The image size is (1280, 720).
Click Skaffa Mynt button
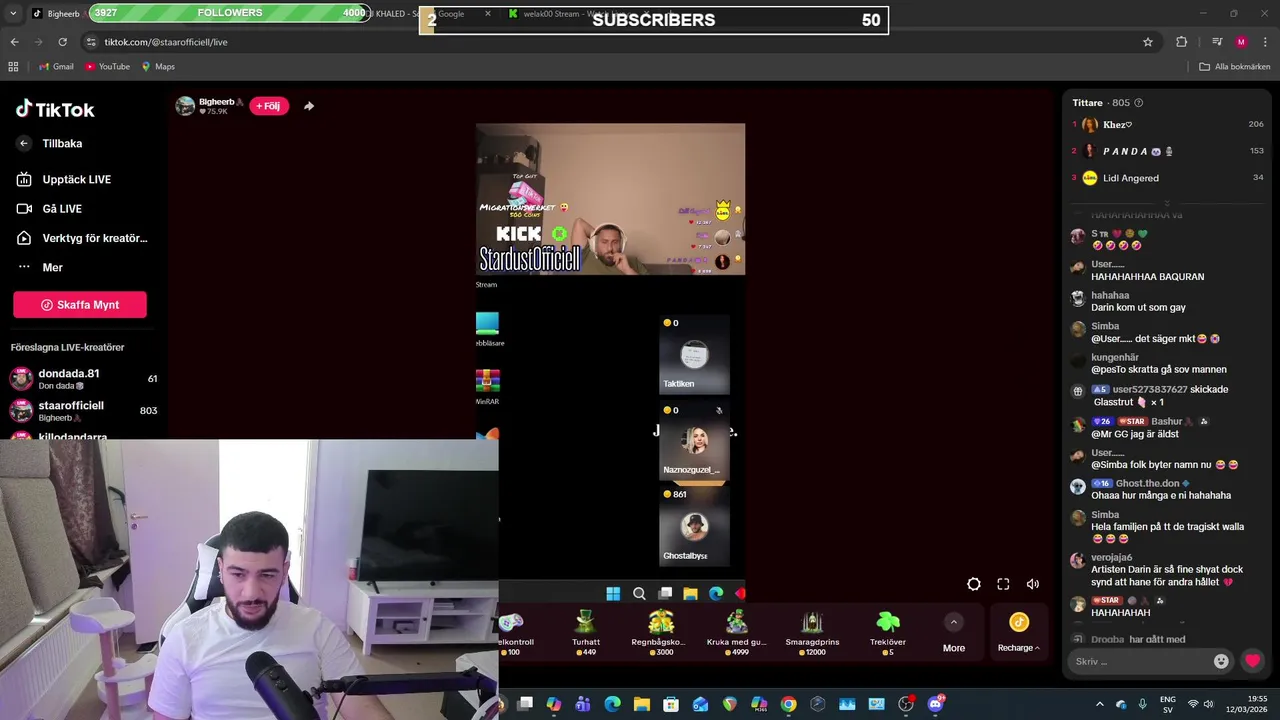(80, 305)
